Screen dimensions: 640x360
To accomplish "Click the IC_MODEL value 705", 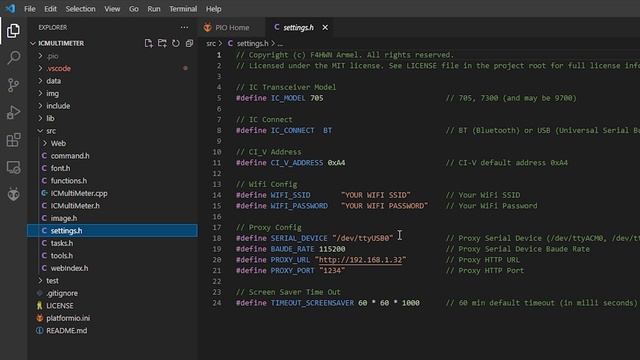I will (x=317, y=98).
